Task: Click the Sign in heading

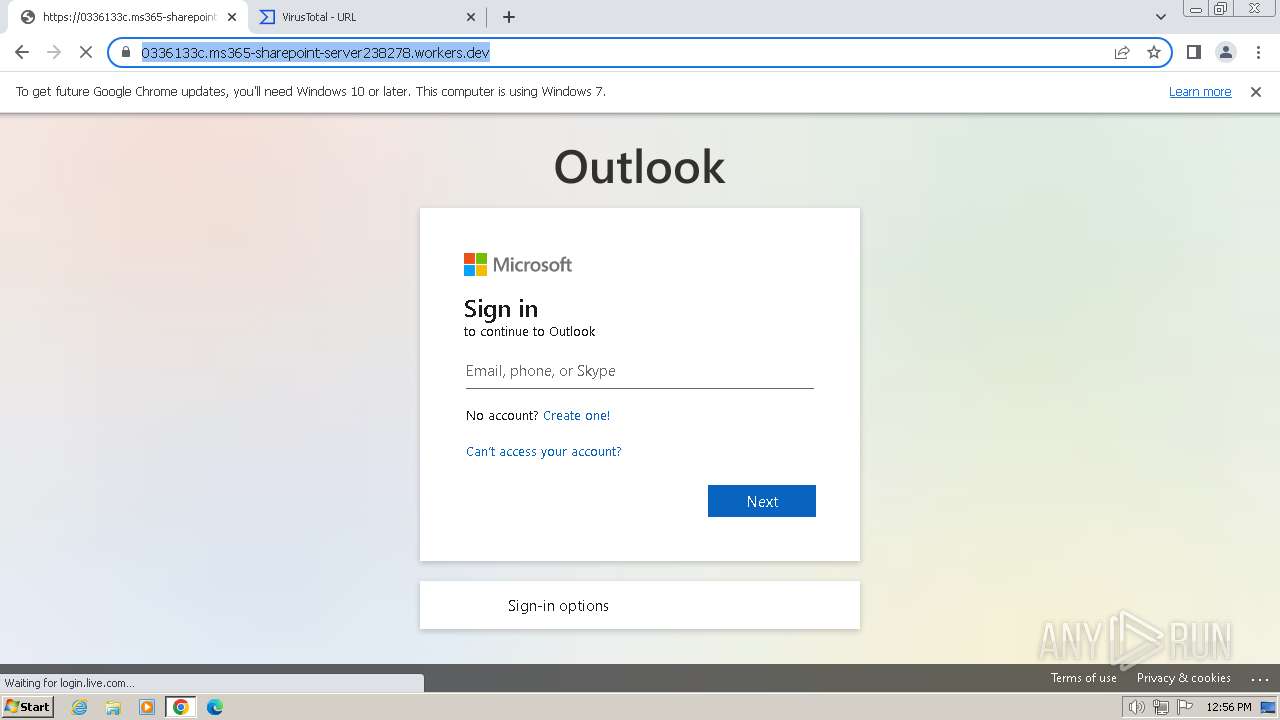Action: (x=501, y=308)
